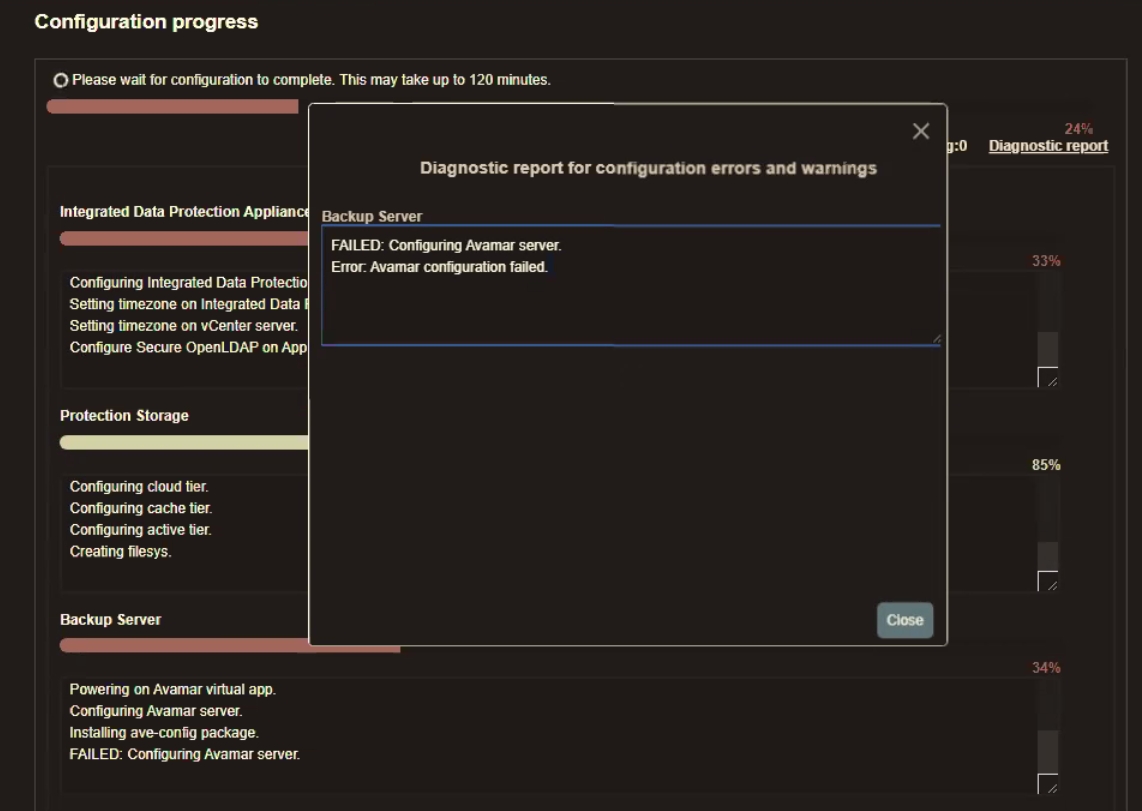The image size is (1142, 811).
Task: Click the 85% Protection Storage percentage
Action: tap(1046, 464)
